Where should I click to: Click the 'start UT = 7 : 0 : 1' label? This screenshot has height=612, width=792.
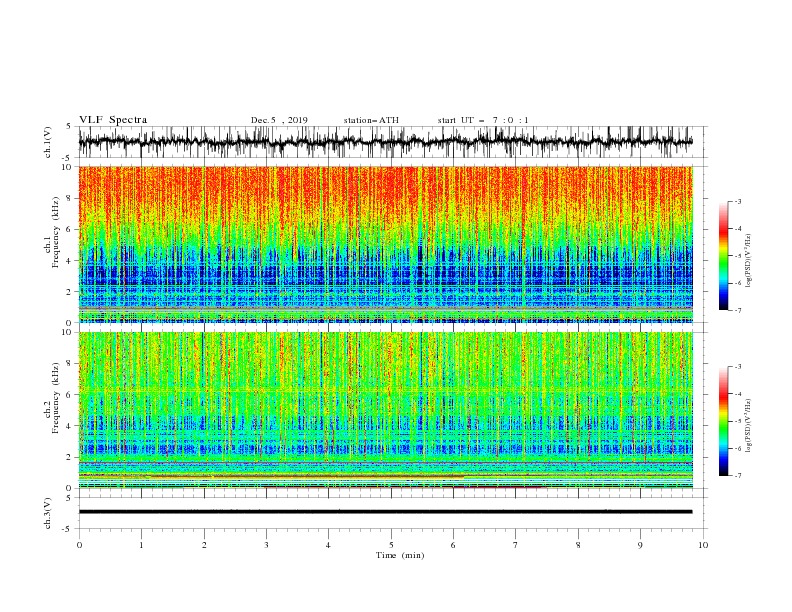pos(483,120)
